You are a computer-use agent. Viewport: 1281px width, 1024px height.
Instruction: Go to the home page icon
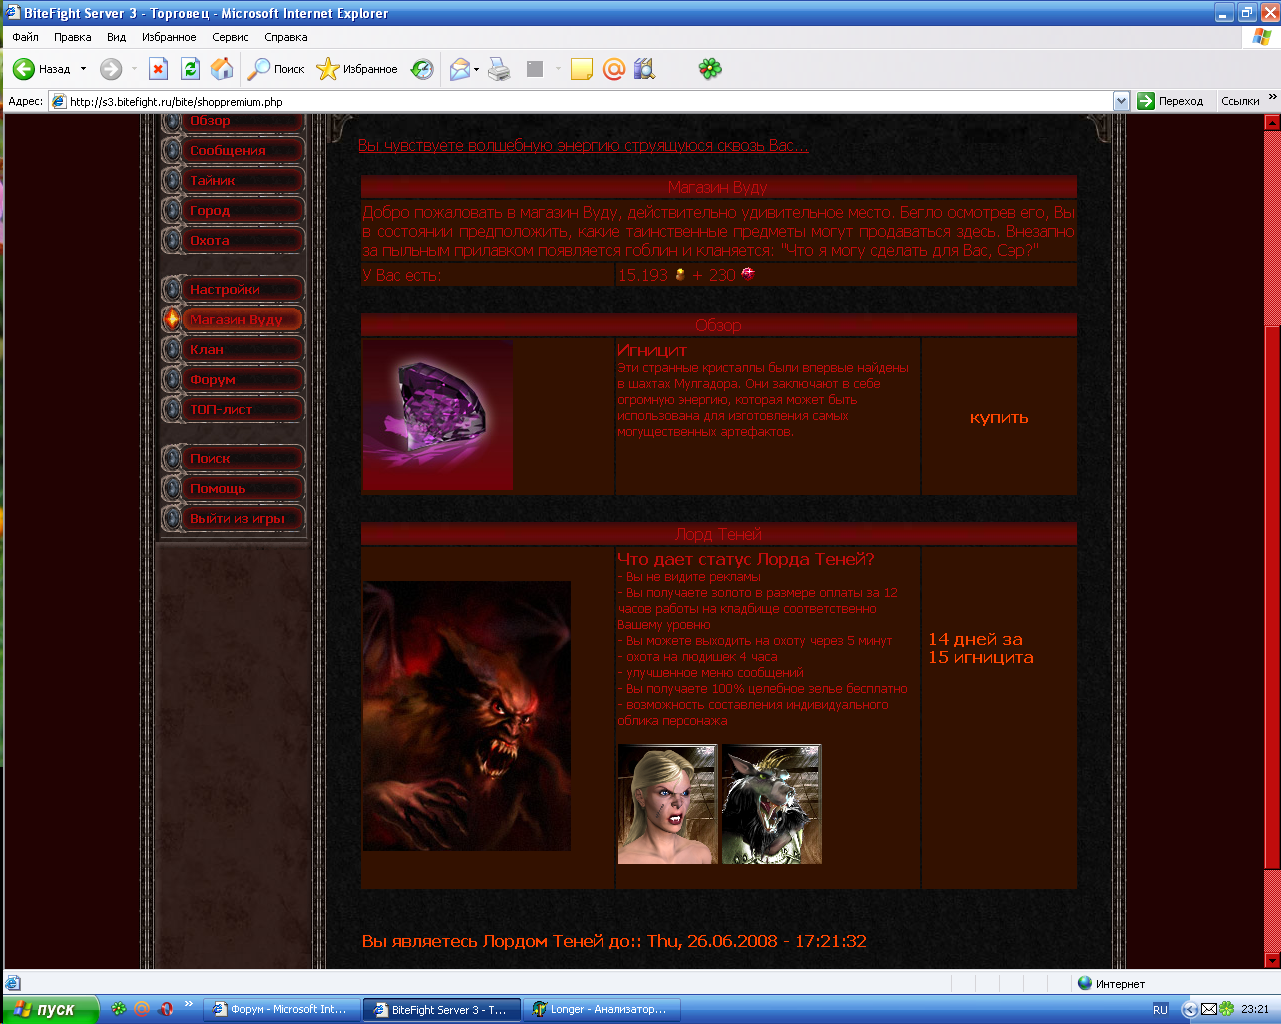(x=222, y=69)
